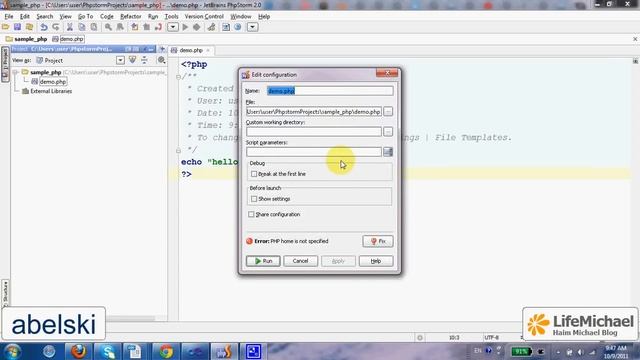640x360 pixels.
Task: Browse for custom working directory
Action: 388,131
